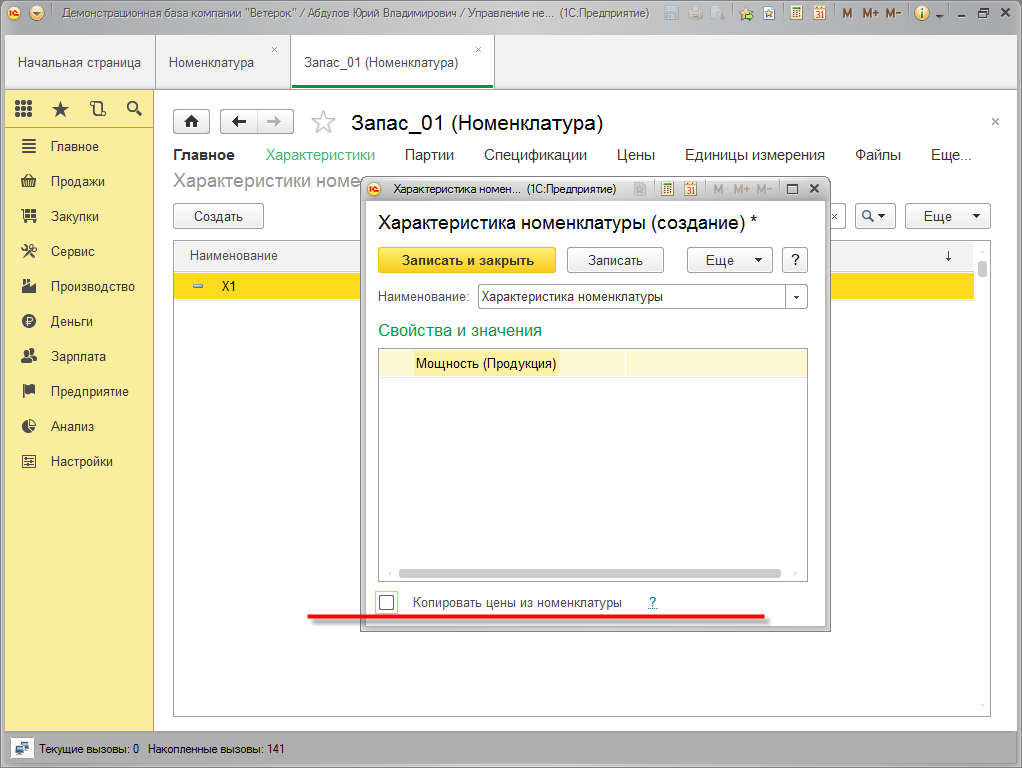Open calculator icon in the main title bar

pyautogui.click(x=796, y=13)
